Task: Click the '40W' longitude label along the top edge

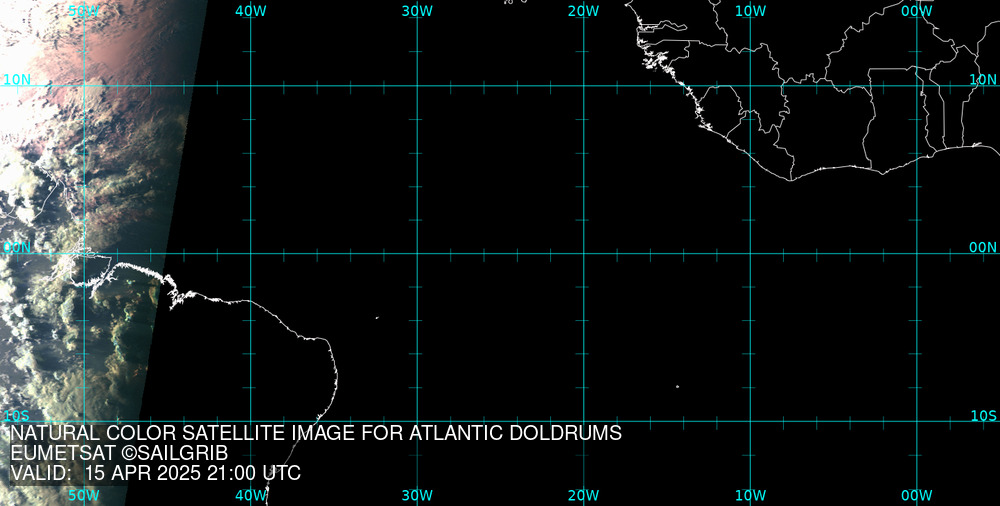Action: [251, 11]
